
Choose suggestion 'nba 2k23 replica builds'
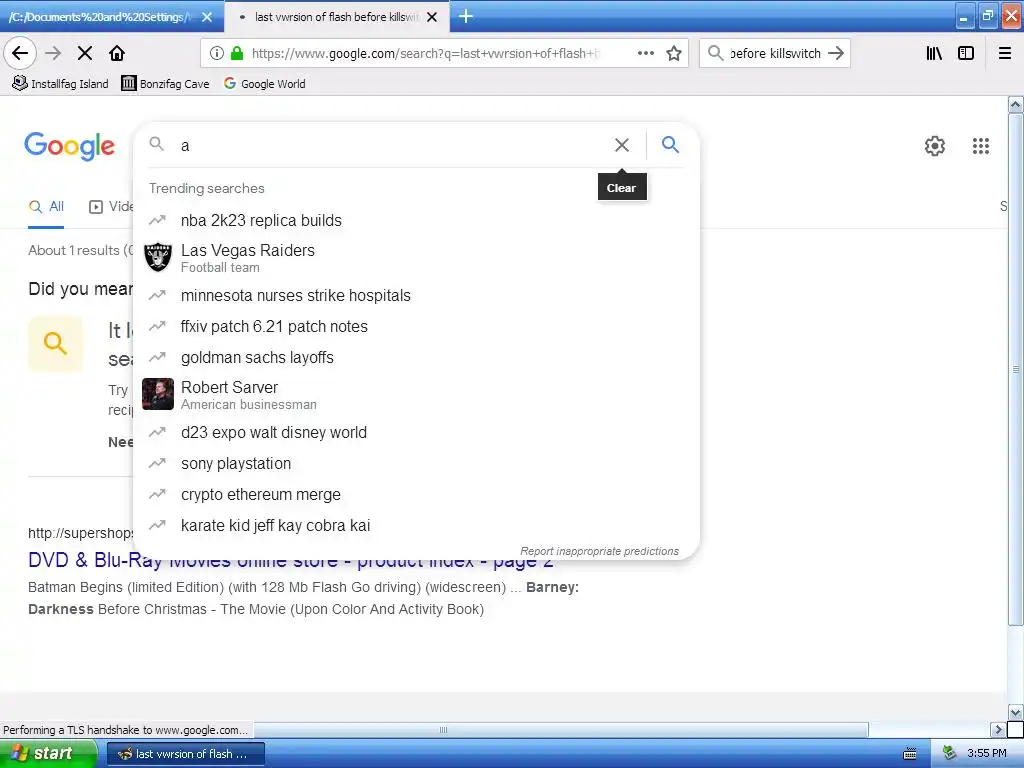click(416, 221)
